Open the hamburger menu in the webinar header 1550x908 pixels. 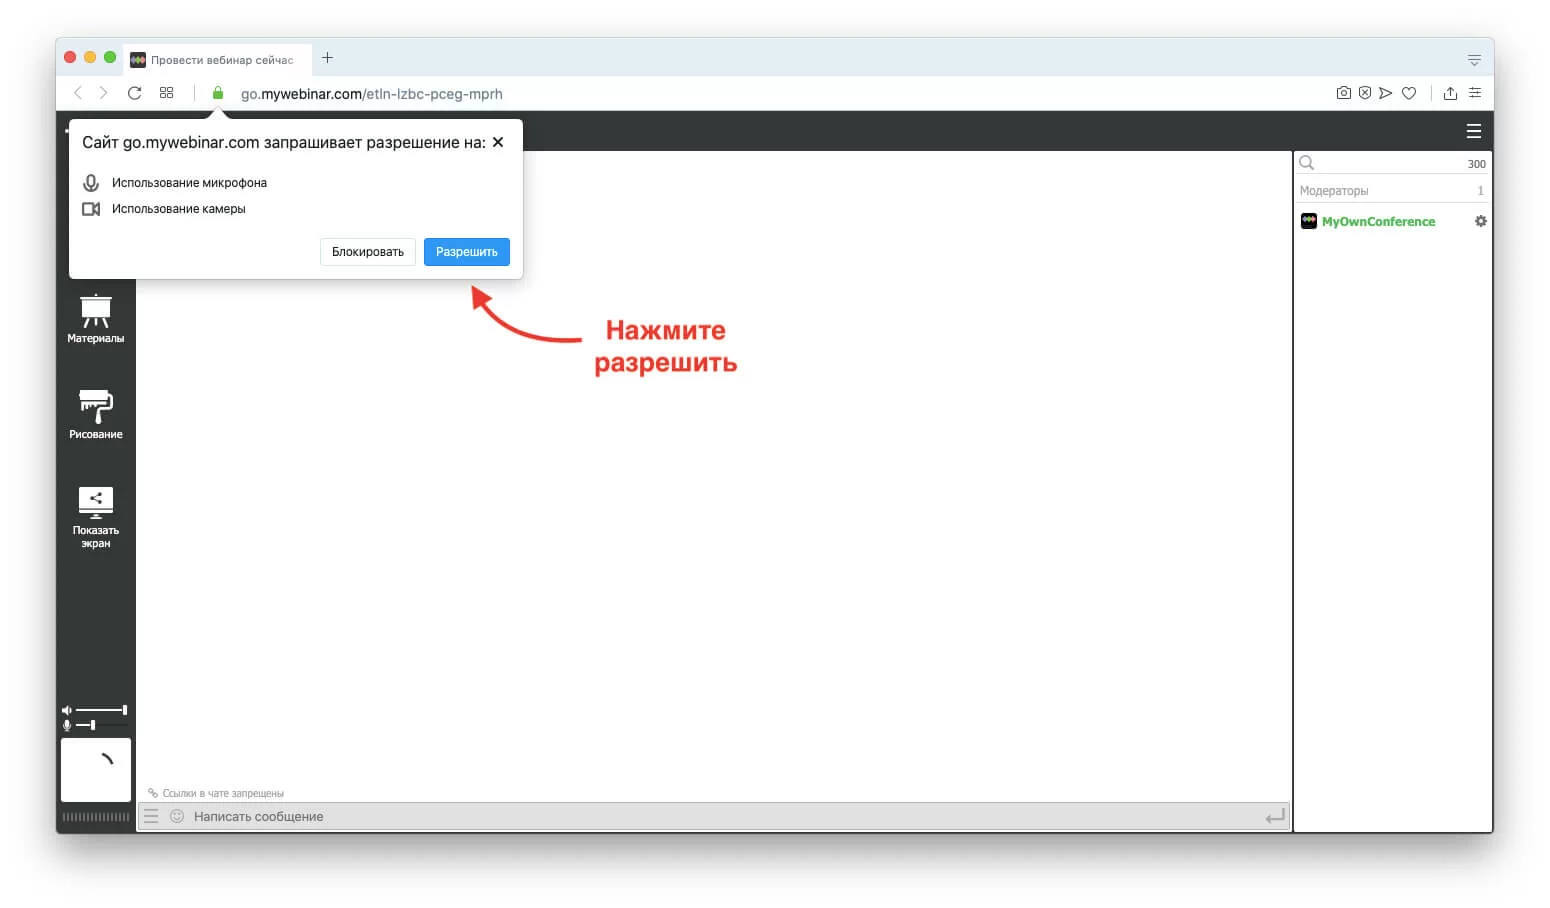tap(1473, 131)
